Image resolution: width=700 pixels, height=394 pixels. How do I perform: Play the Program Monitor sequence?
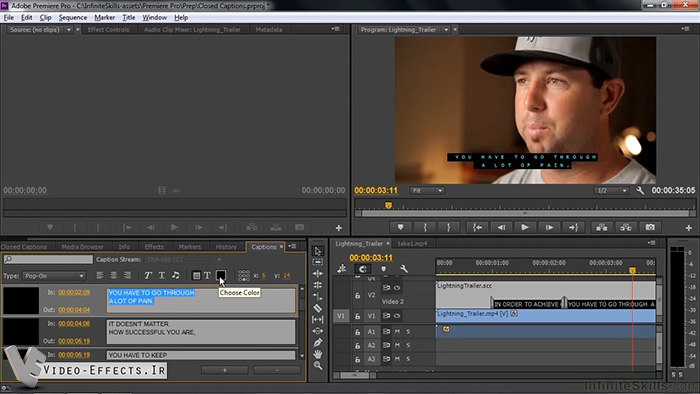(x=525, y=228)
